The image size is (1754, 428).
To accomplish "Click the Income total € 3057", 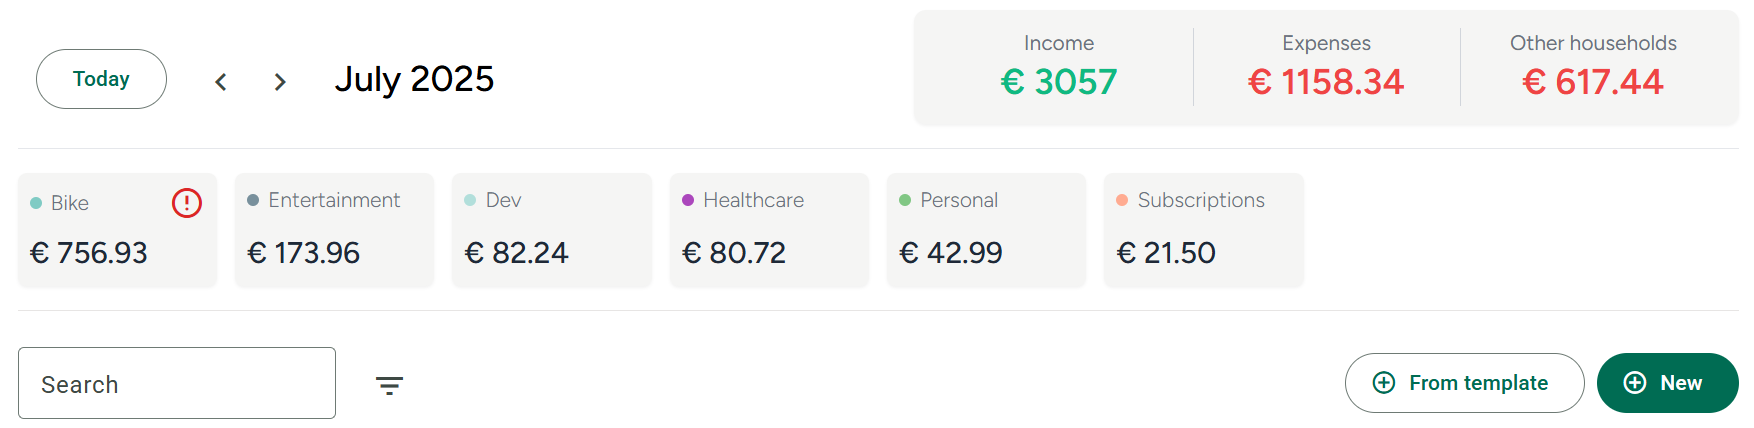I will (1059, 81).
